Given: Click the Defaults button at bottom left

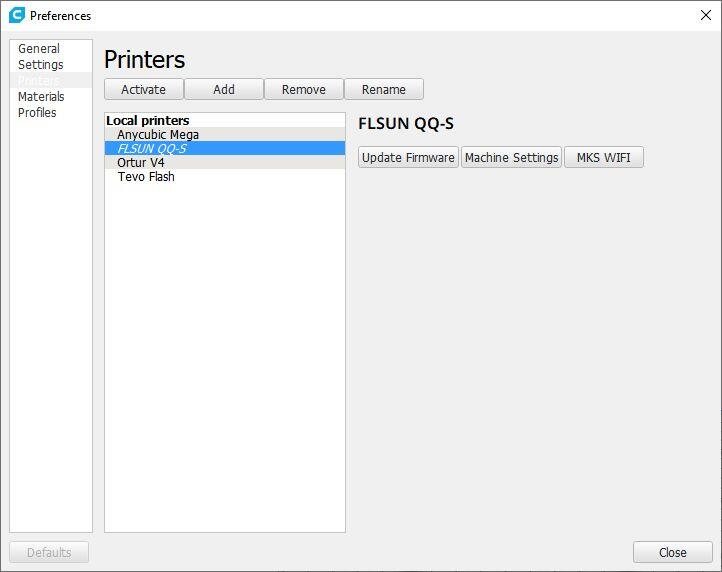Looking at the screenshot, I should click(49, 552).
